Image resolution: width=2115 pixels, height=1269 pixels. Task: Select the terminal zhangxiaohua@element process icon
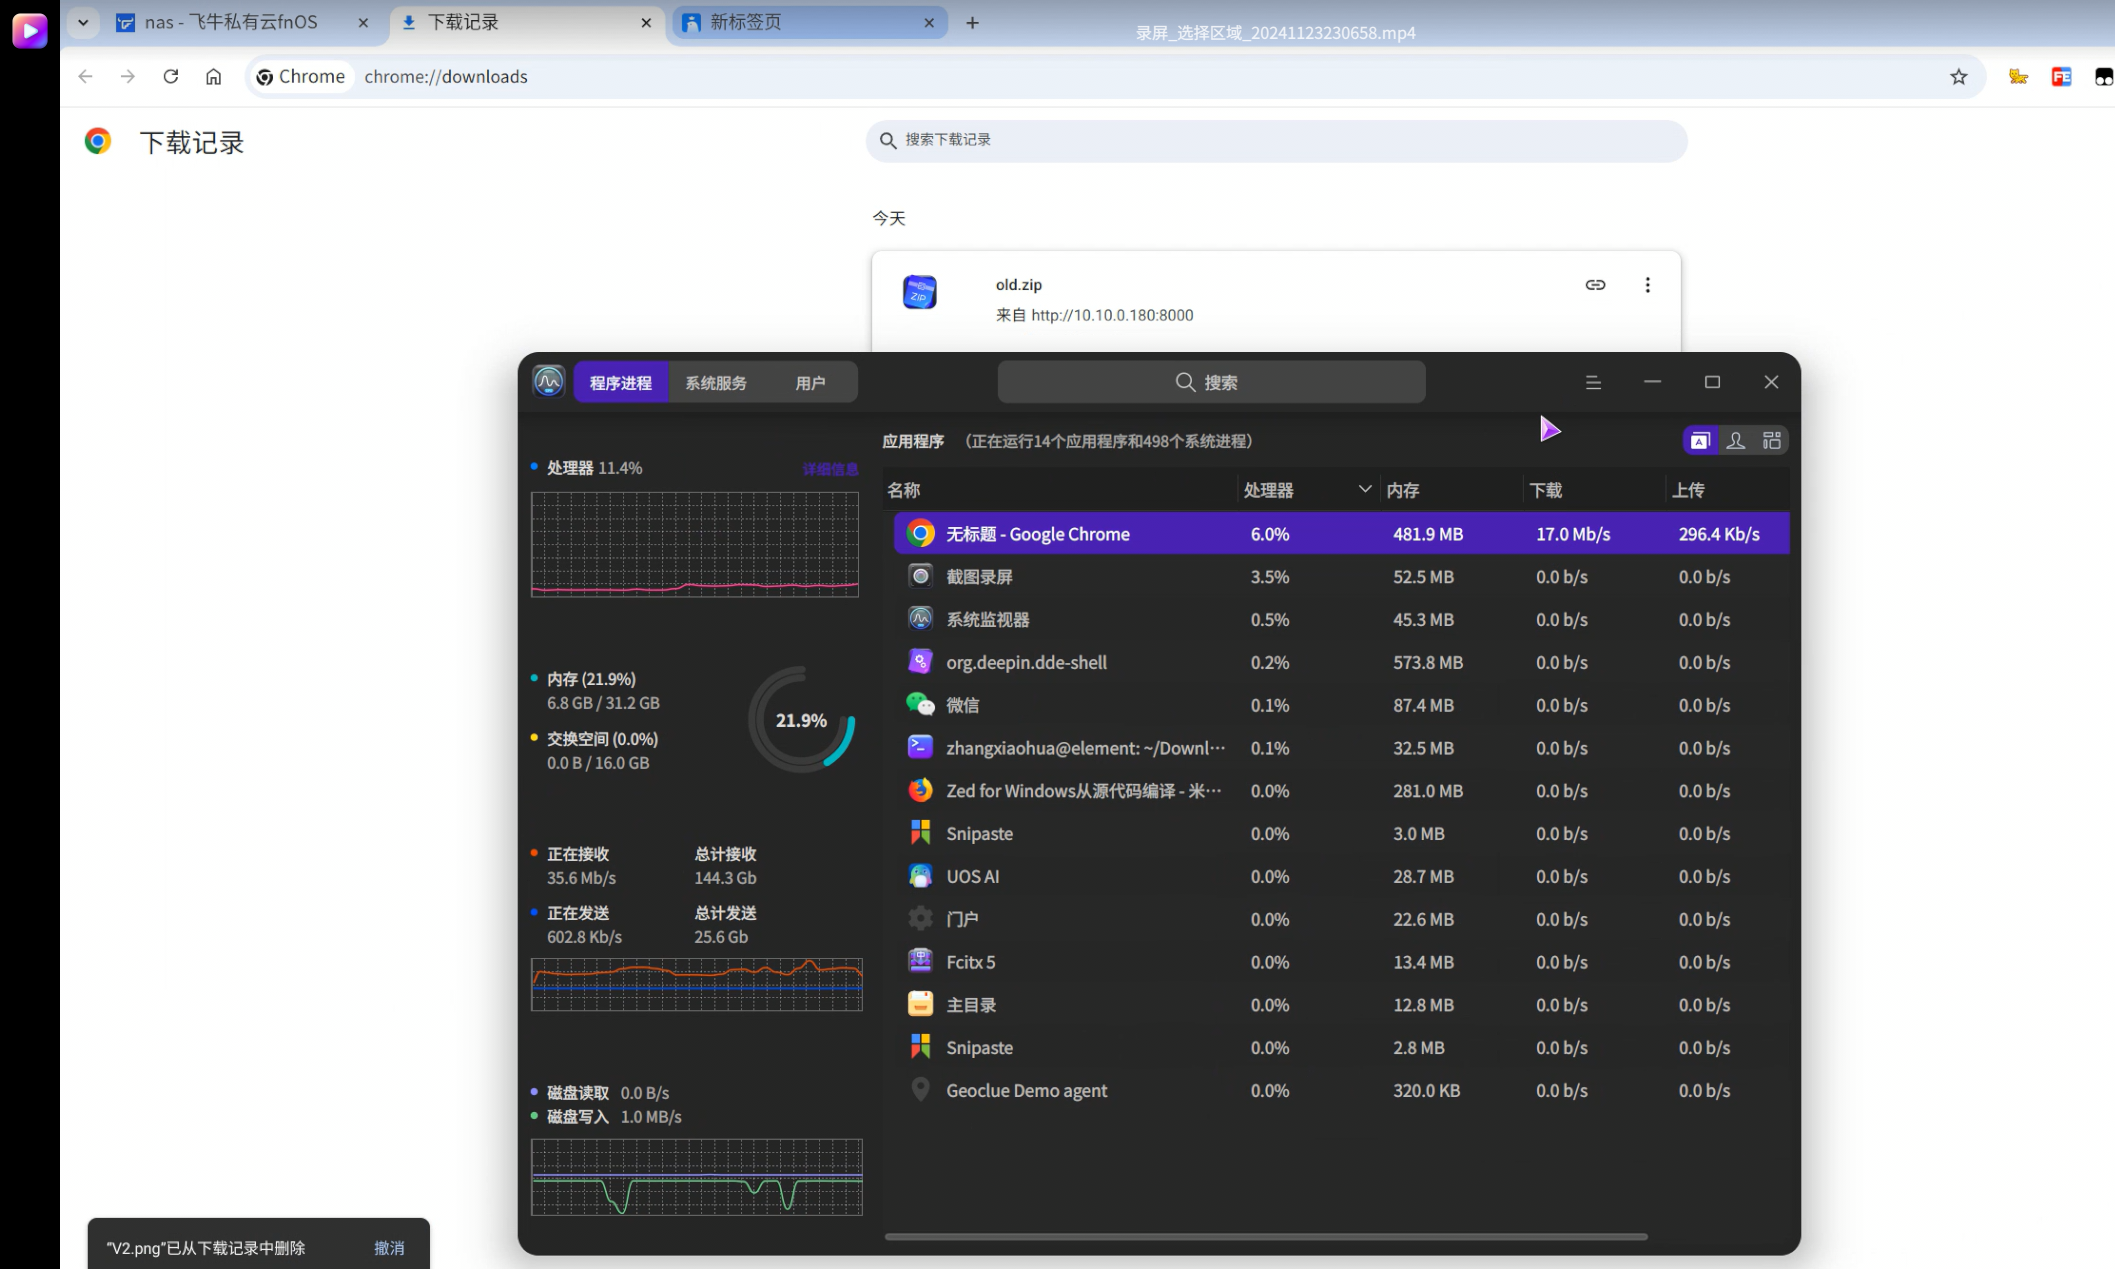point(920,748)
